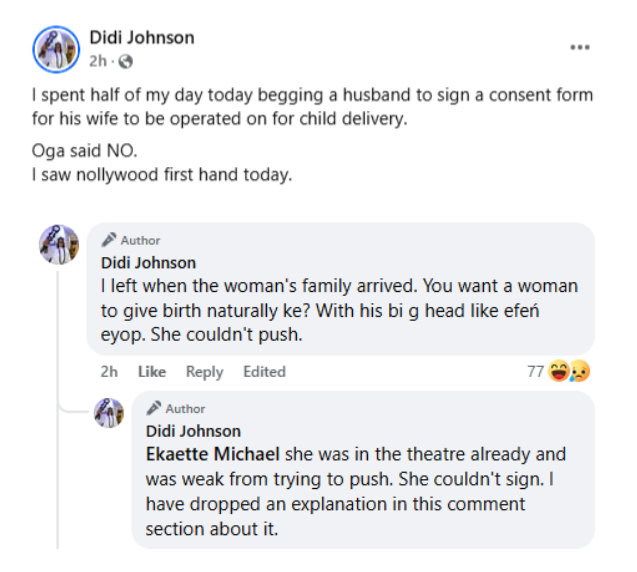
Task: Open the 77 reactions count
Action: coord(535,372)
